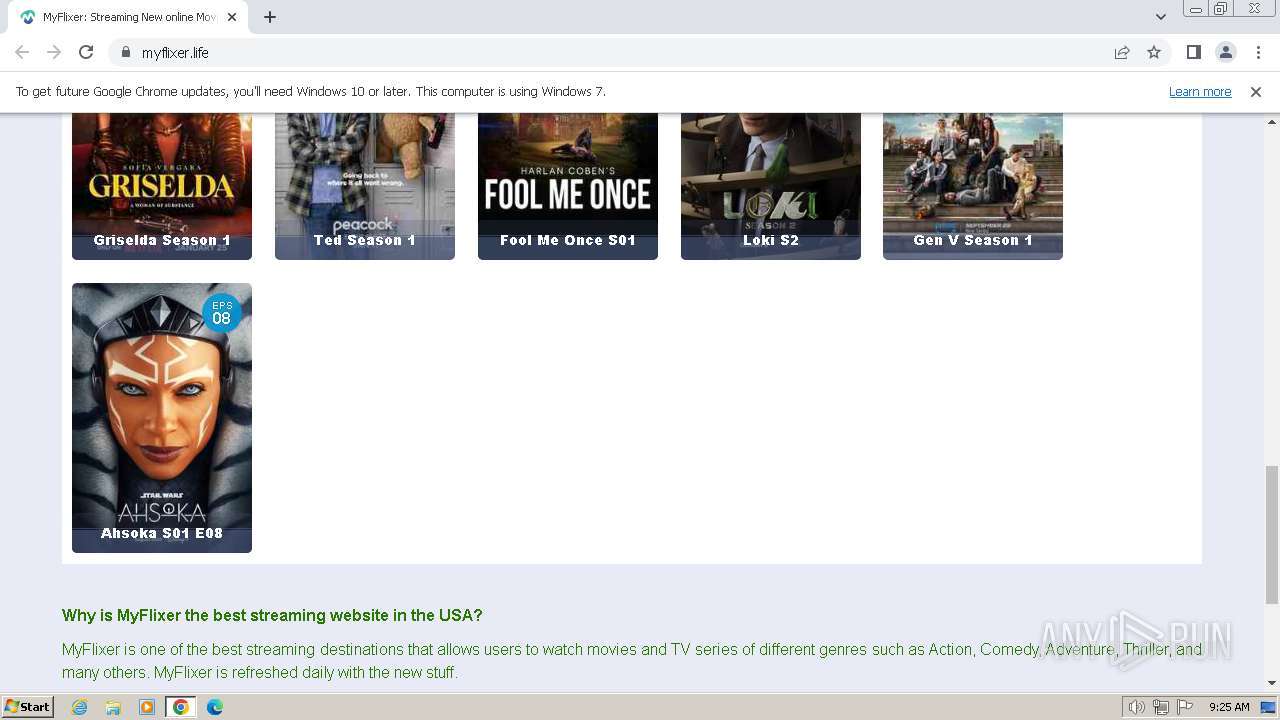Image resolution: width=1280 pixels, height=720 pixels.
Task: Open Windows Media Player from taskbar
Action: pos(147,707)
